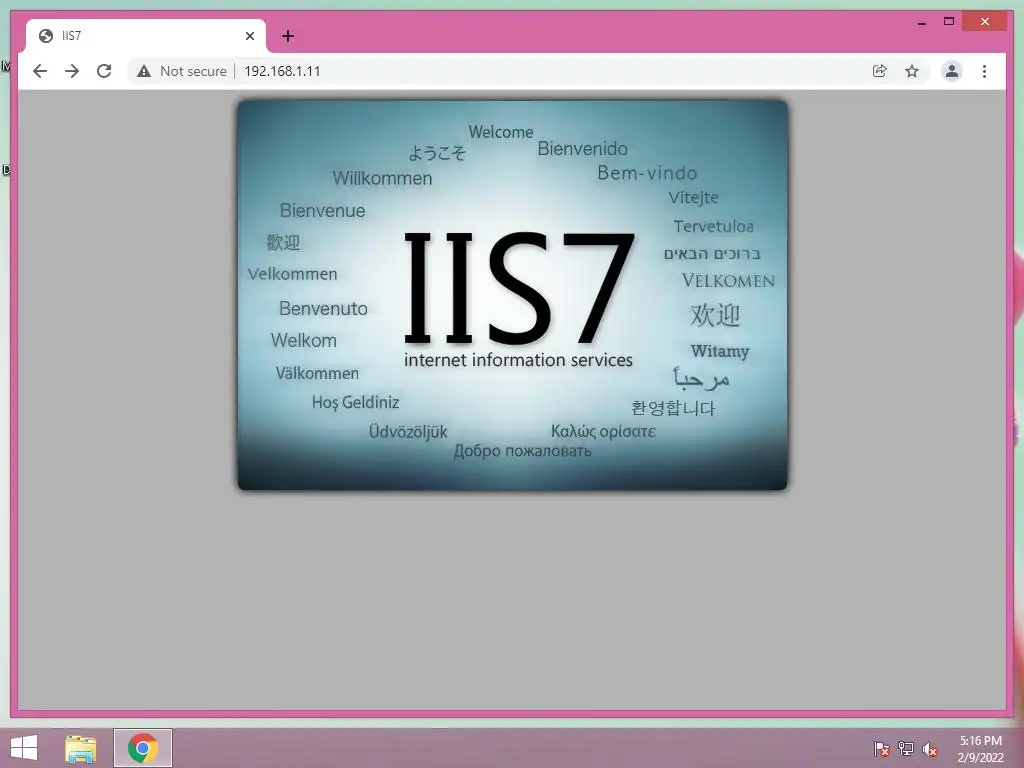Image resolution: width=1024 pixels, height=768 pixels.
Task: Reload the 192.168.1.11 page
Action: click(104, 71)
